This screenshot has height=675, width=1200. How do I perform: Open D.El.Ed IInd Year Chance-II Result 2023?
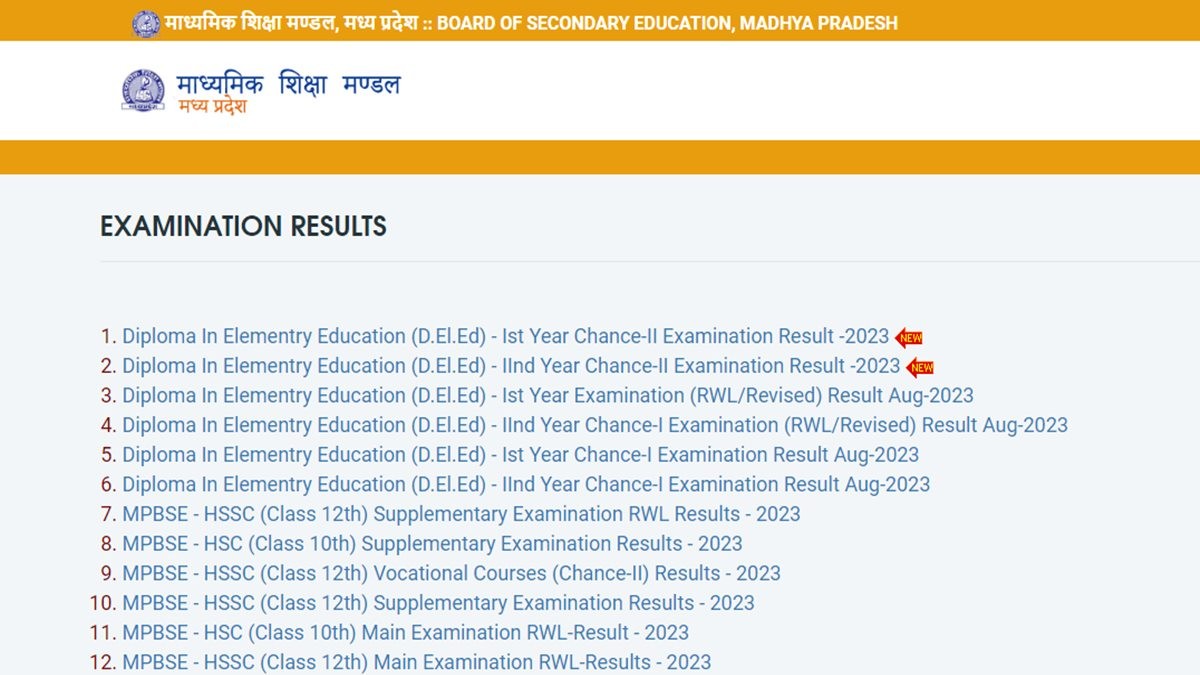click(511, 366)
